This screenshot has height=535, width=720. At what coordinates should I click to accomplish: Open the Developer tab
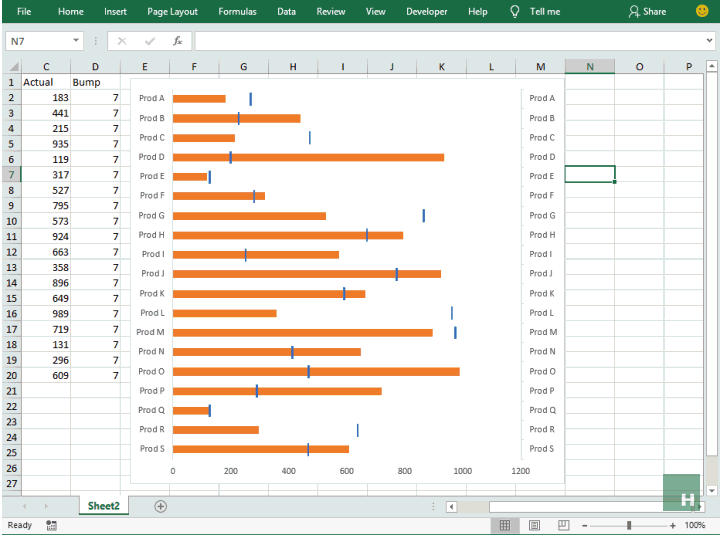click(x=427, y=11)
